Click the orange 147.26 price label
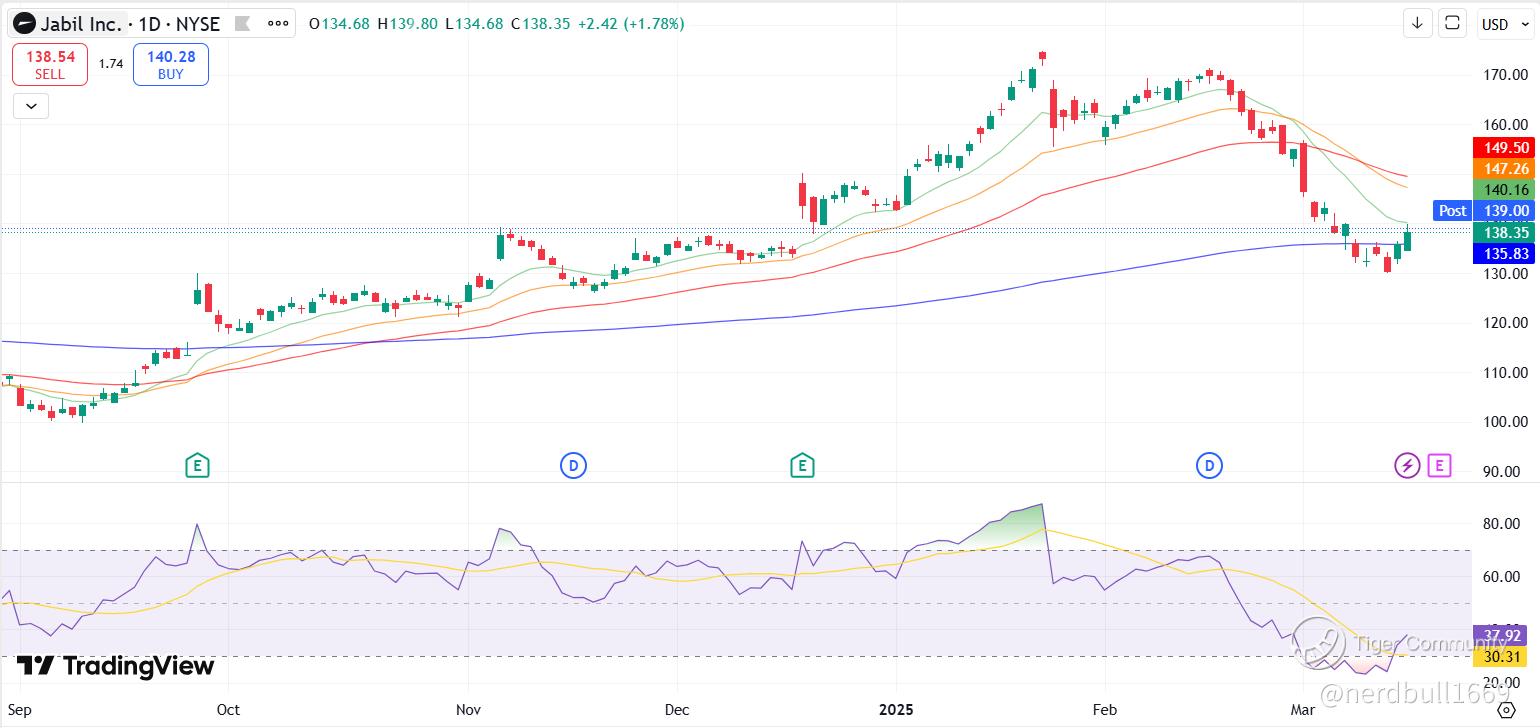Screen dimensions: 1540x728 (x=1502, y=169)
